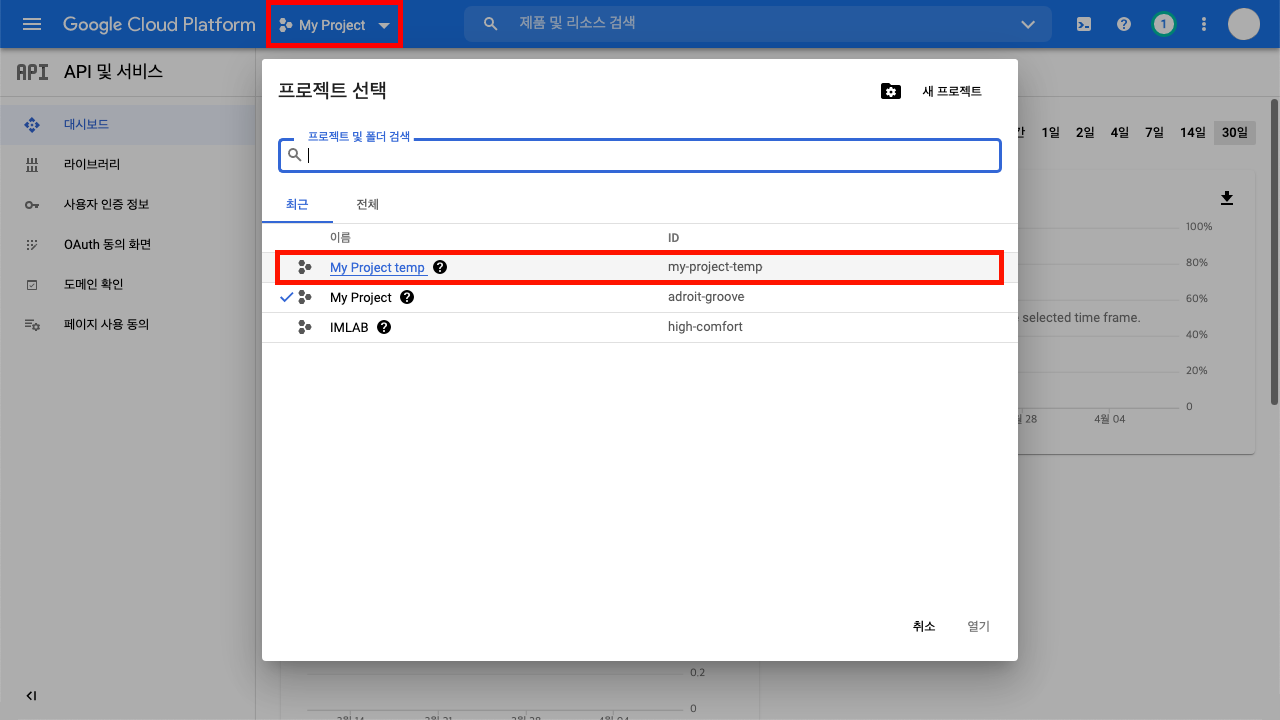Screen dimensions: 1280x720
Task: Click the my-project-temp ID cell
Action: 715,267
